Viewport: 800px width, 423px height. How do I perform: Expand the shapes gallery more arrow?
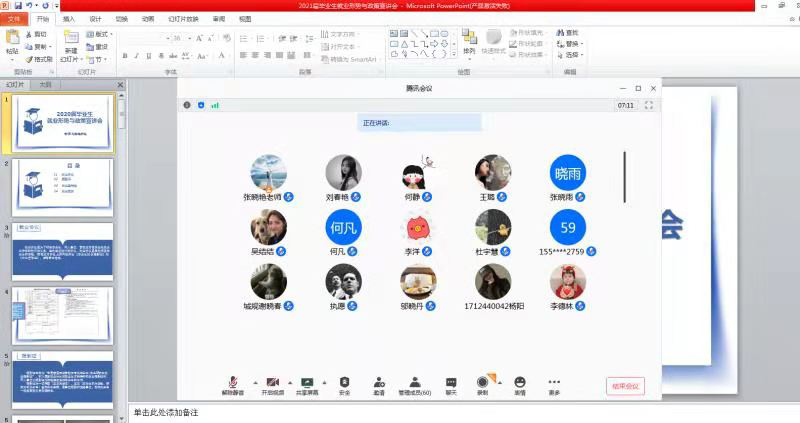tap(454, 54)
